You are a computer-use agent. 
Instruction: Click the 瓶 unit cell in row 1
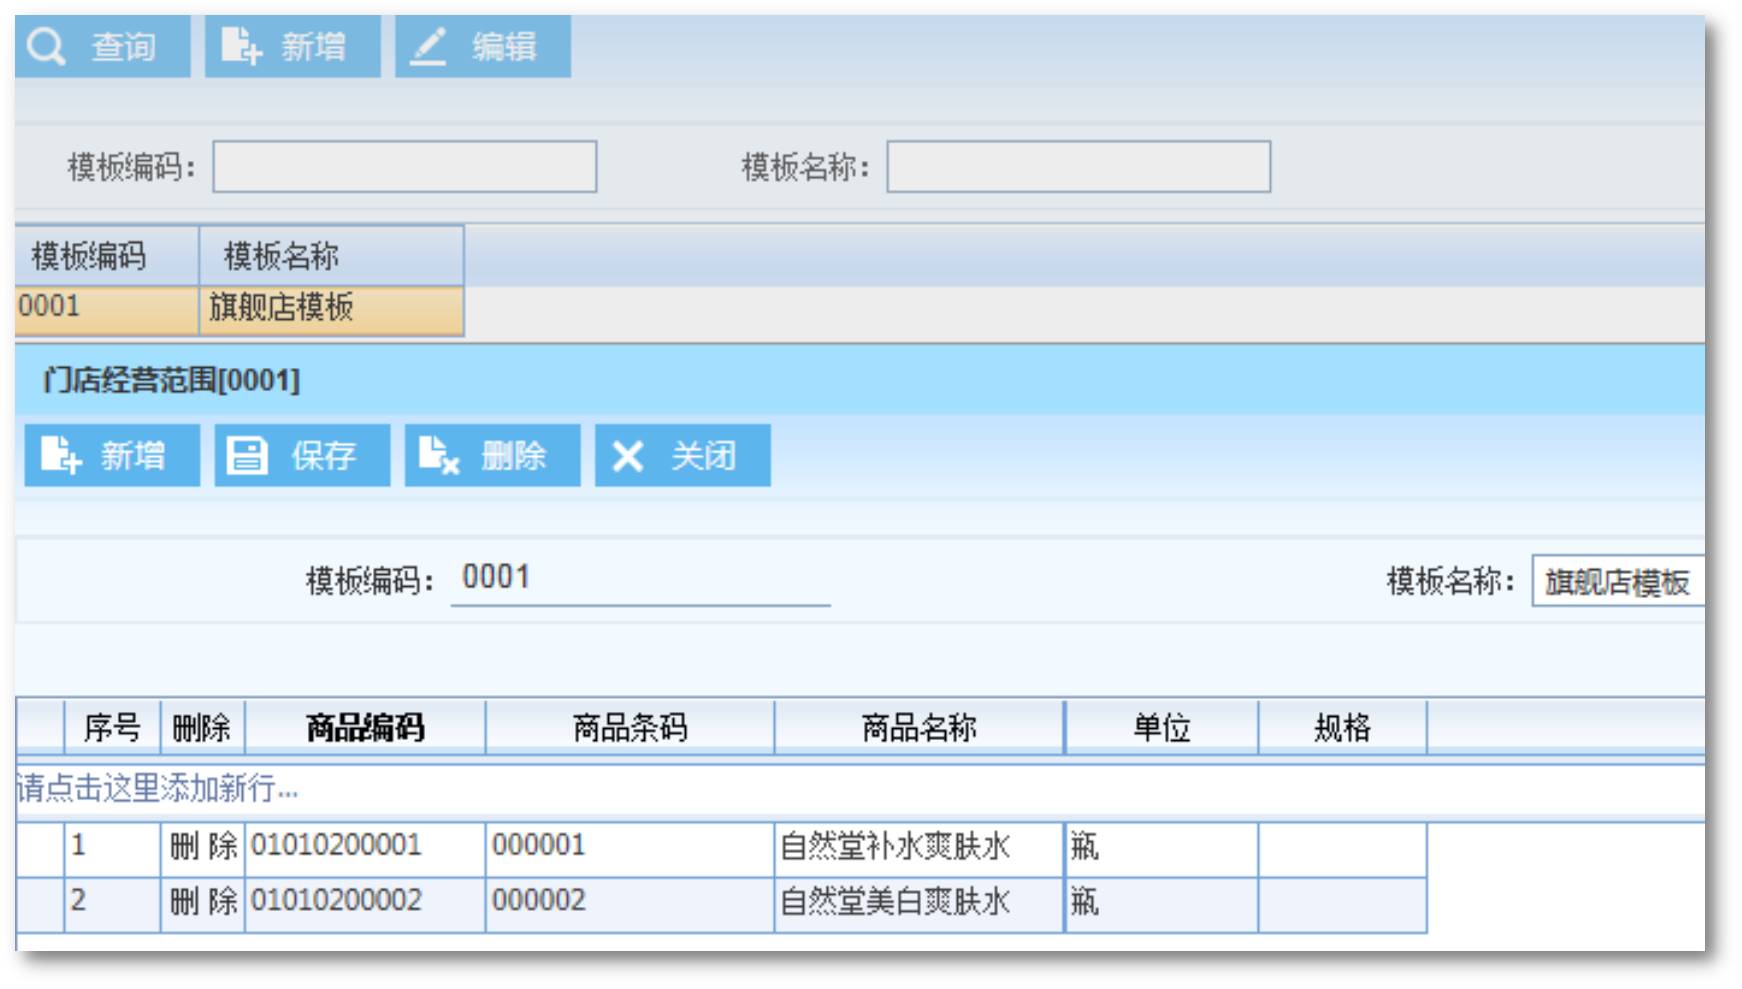(1161, 849)
